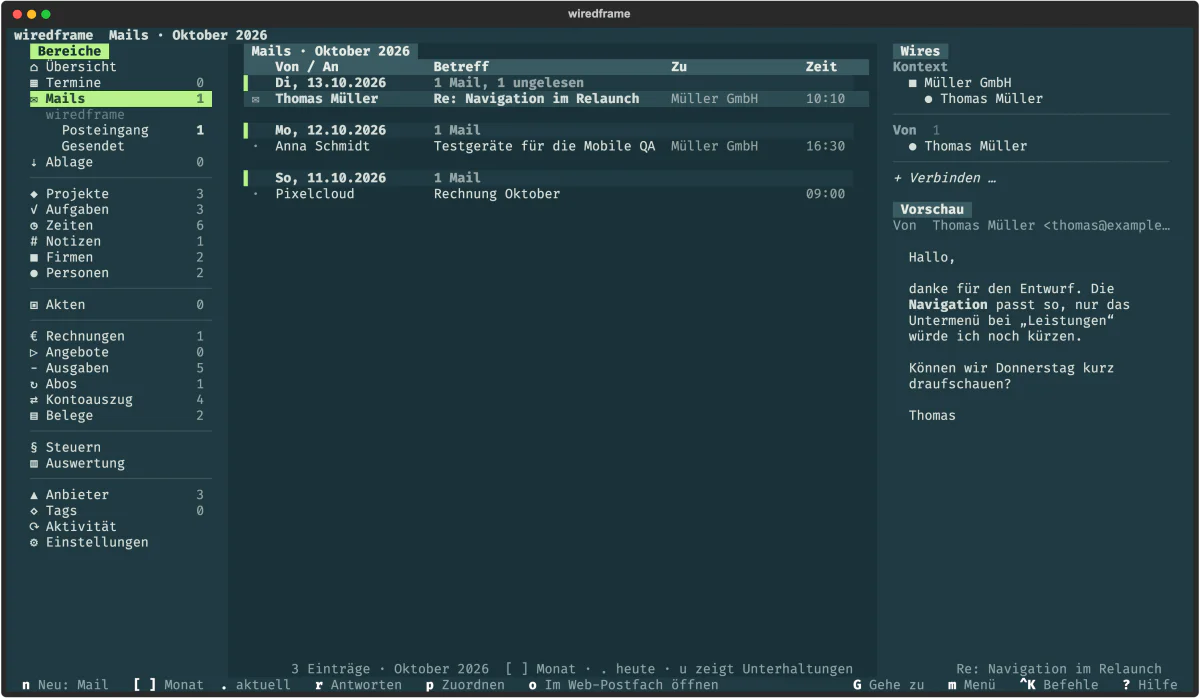This screenshot has height=698, width=1200.
Task: Click the square icon beside Firmen
Action: pyautogui.click(x=34, y=257)
